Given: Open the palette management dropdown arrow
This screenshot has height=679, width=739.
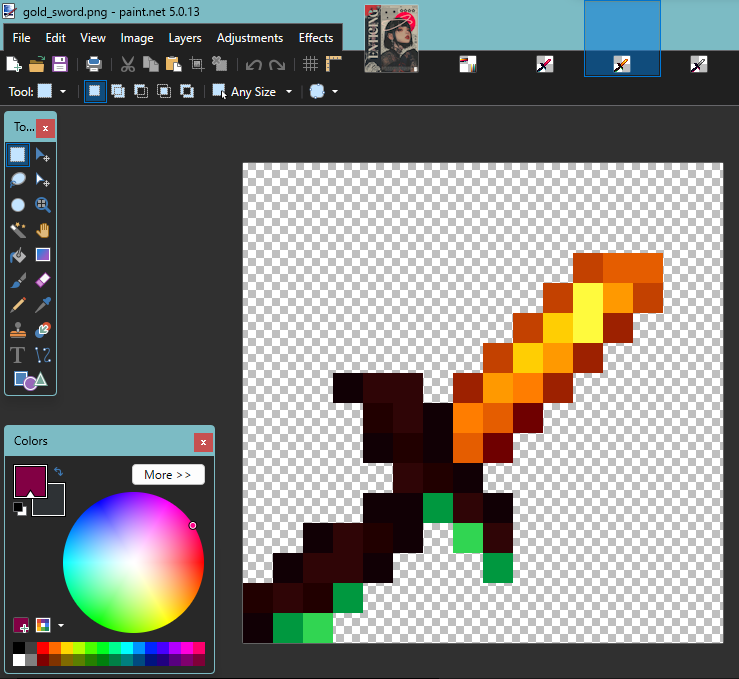Looking at the screenshot, I should click(x=61, y=626).
